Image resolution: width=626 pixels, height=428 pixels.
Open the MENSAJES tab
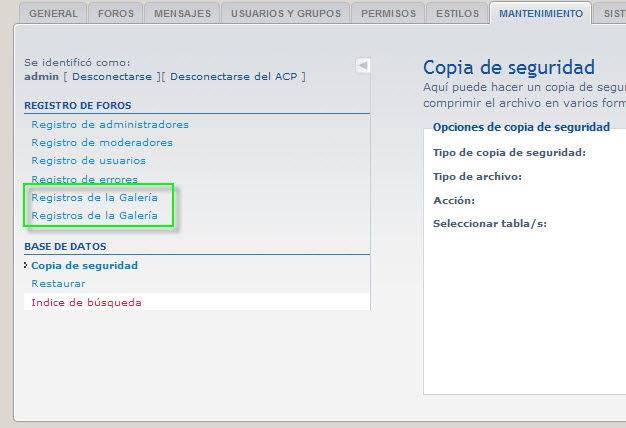(182, 13)
